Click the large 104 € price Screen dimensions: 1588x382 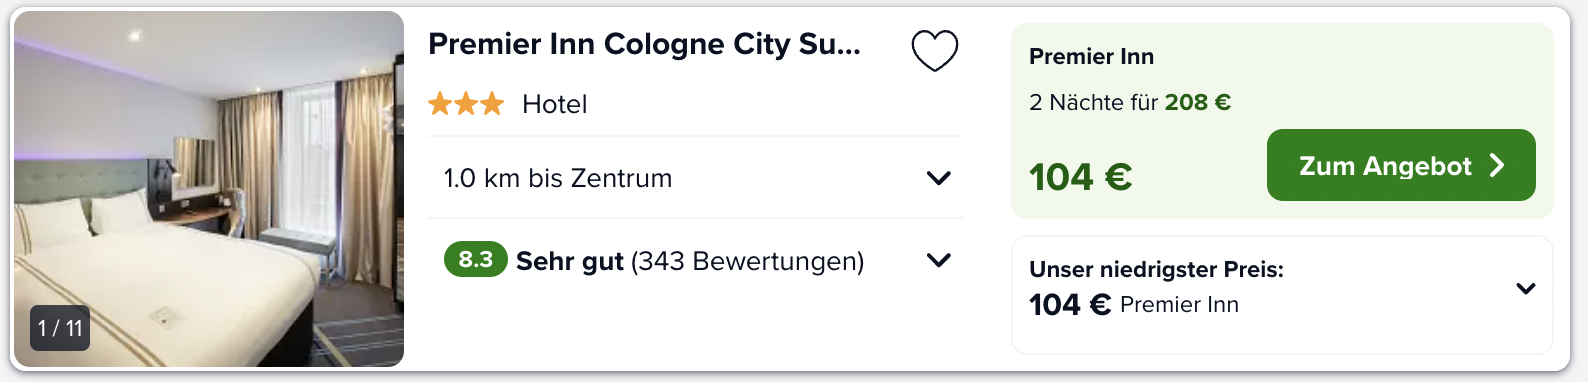(1081, 177)
